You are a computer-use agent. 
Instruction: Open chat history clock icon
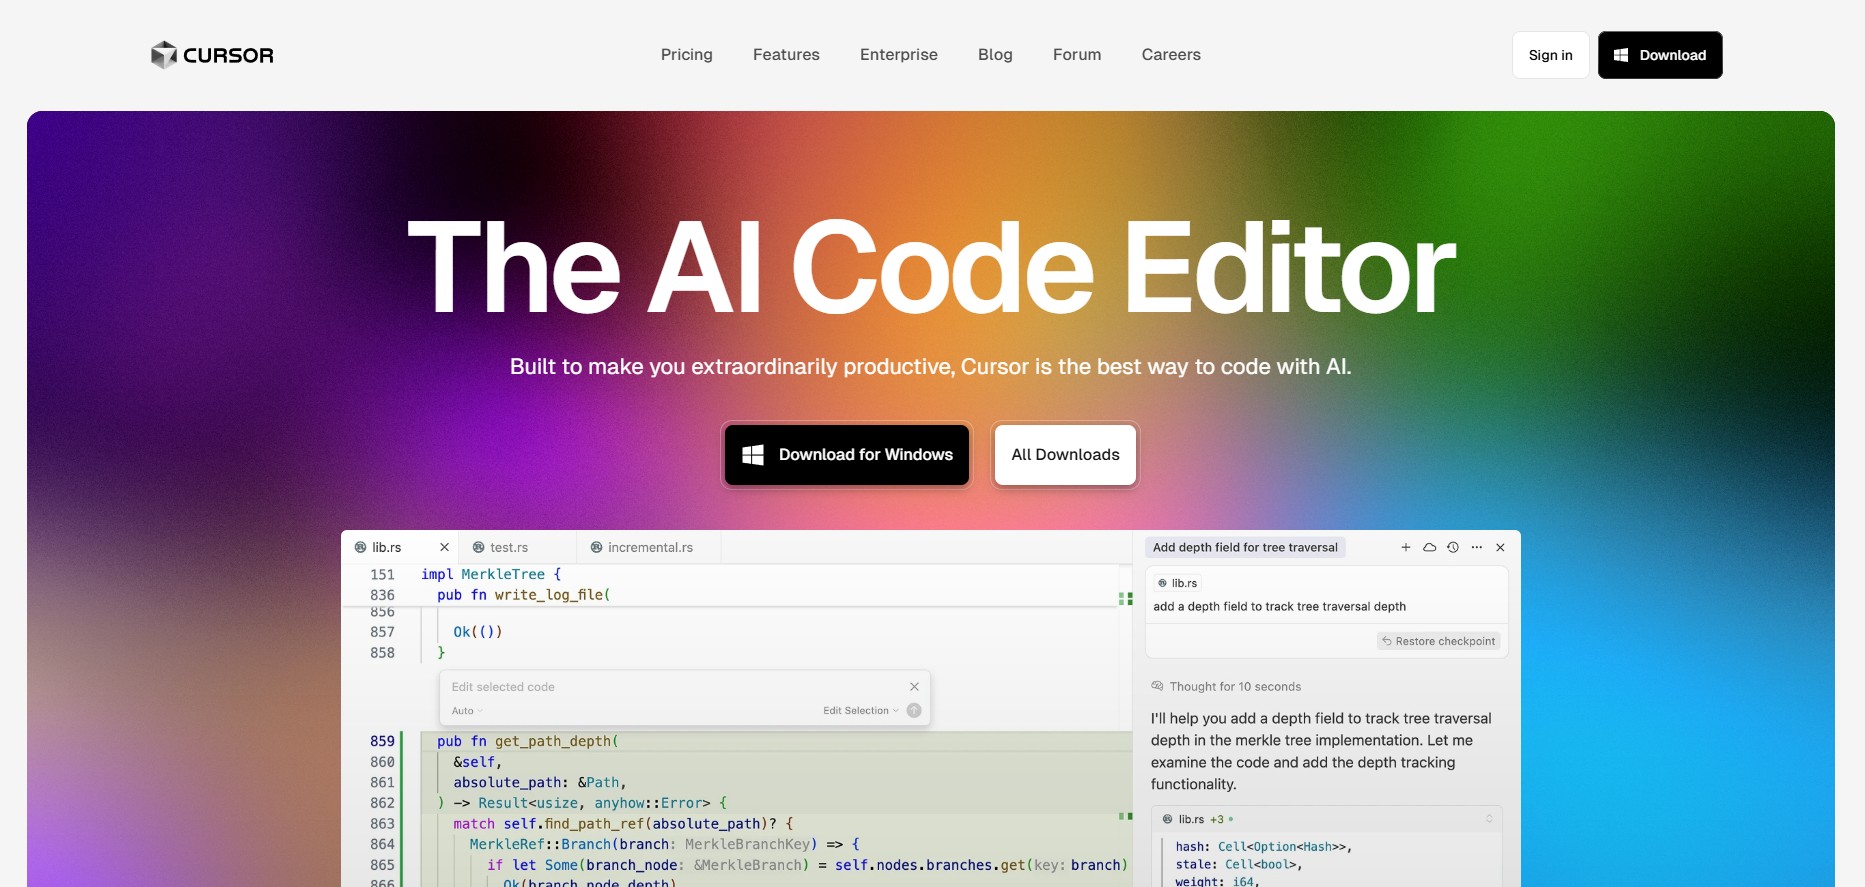click(x=1453, y=547)
